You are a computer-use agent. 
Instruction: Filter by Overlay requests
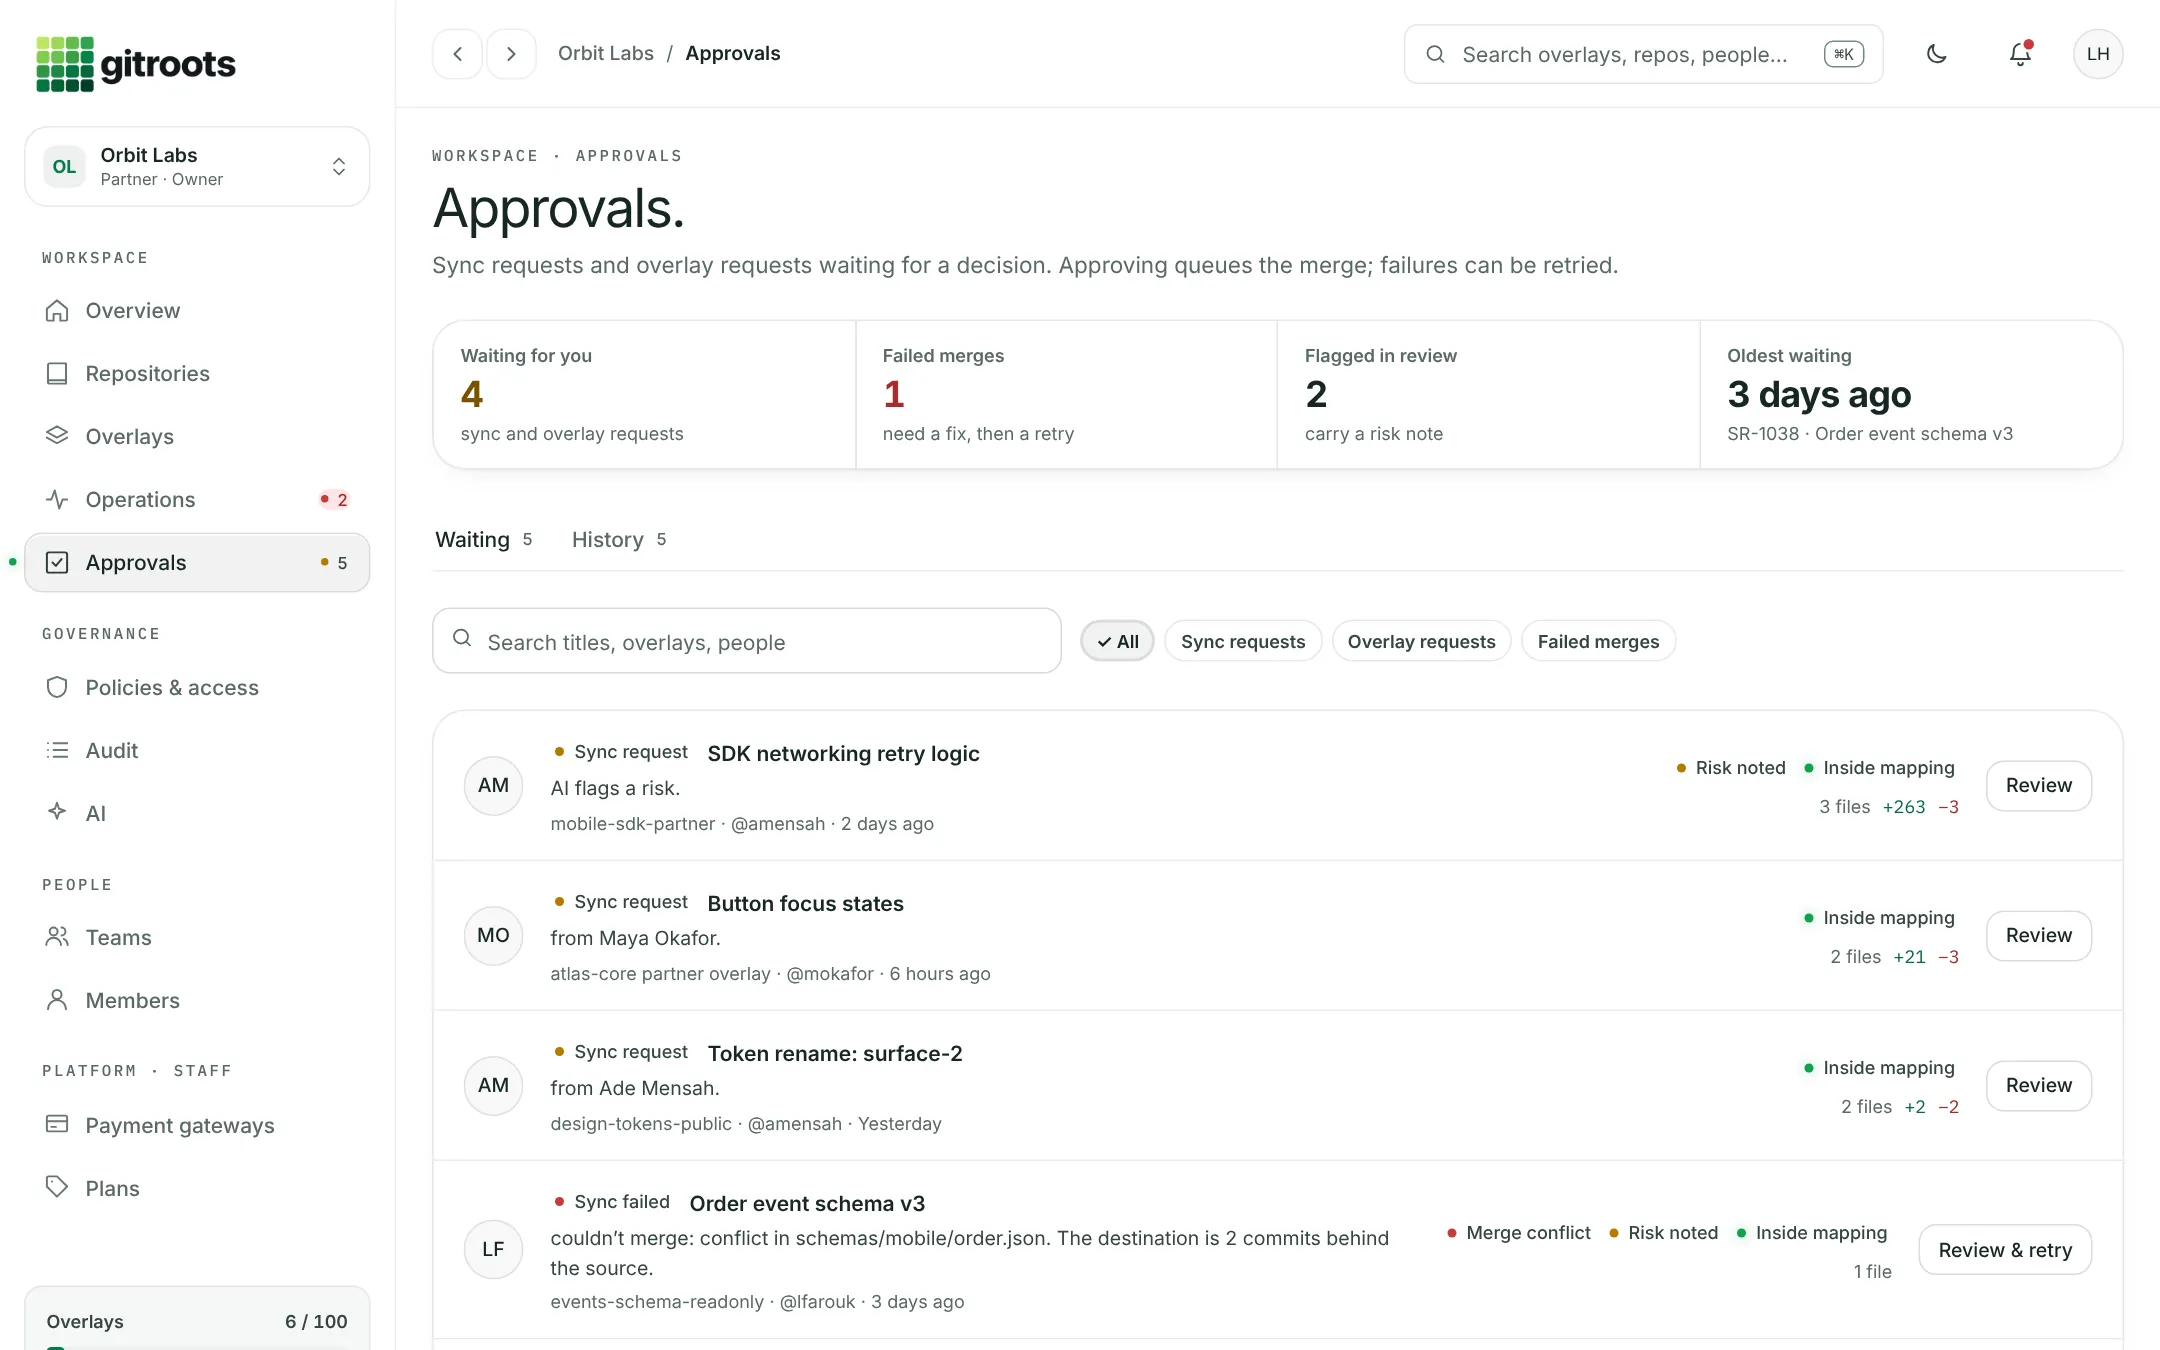click(1421, 642)
